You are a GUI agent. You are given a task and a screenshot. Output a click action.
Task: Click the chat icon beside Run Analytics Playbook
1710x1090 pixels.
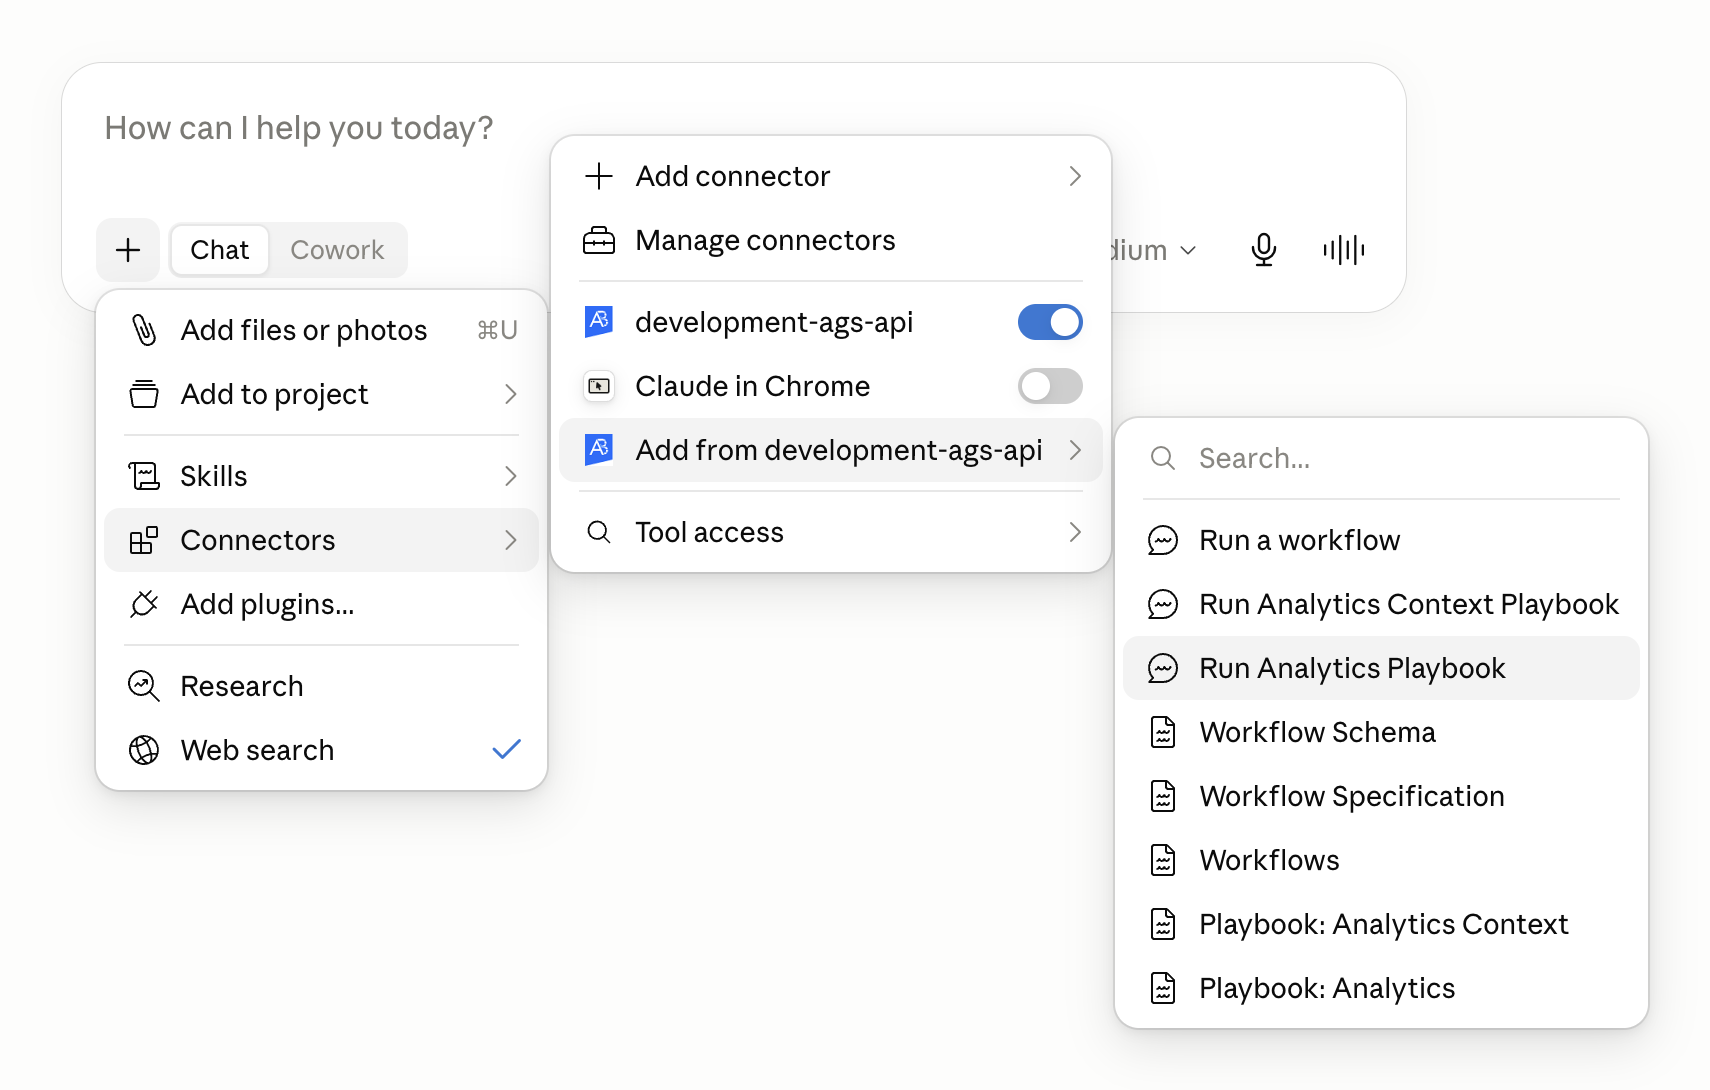pyautogui.click(x=1163, y=668)
